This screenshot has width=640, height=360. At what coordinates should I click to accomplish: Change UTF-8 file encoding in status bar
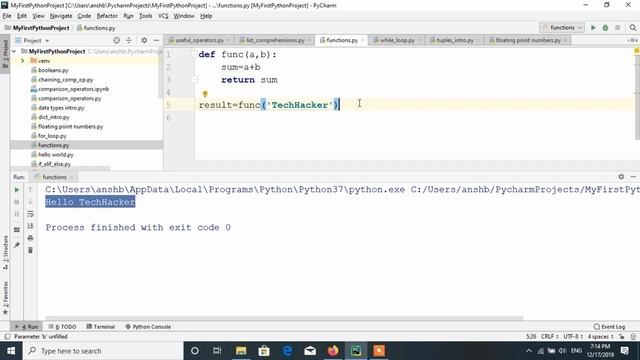572,337
